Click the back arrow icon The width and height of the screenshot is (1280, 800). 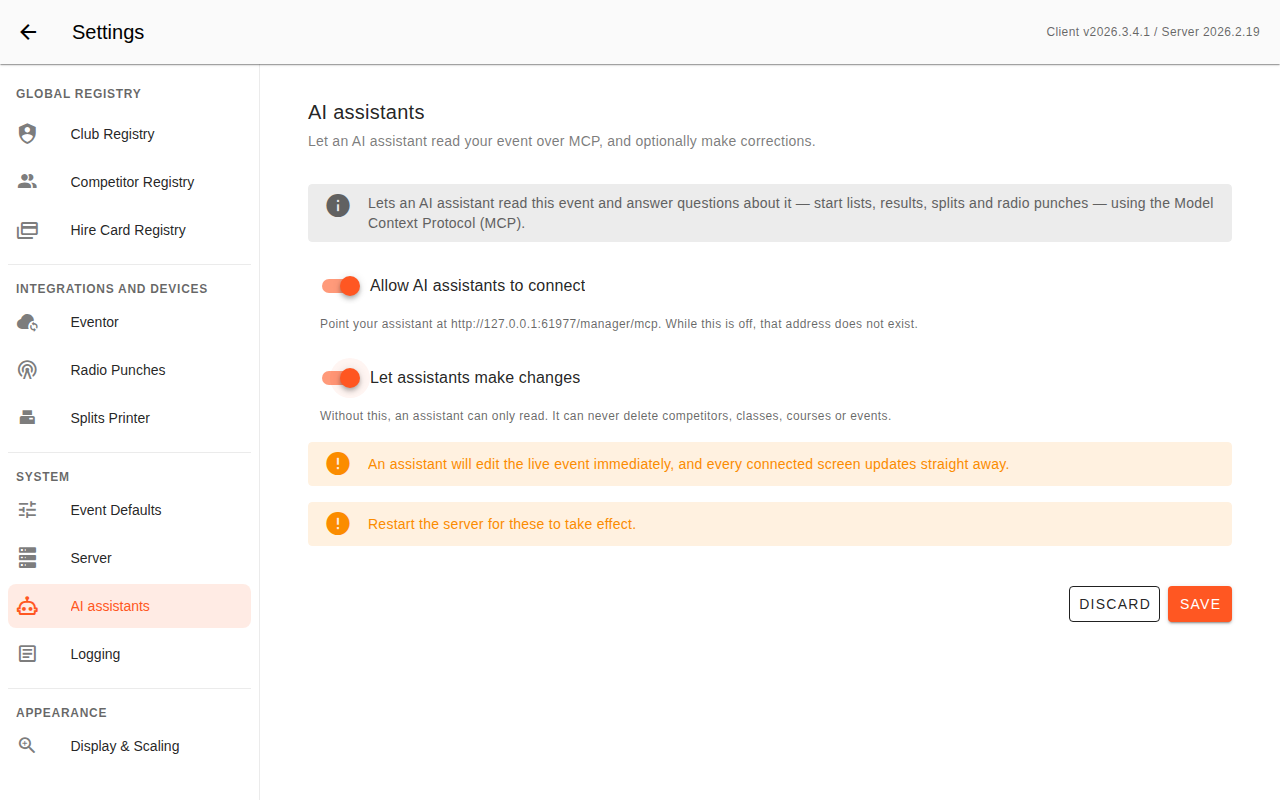pos(28,32)
